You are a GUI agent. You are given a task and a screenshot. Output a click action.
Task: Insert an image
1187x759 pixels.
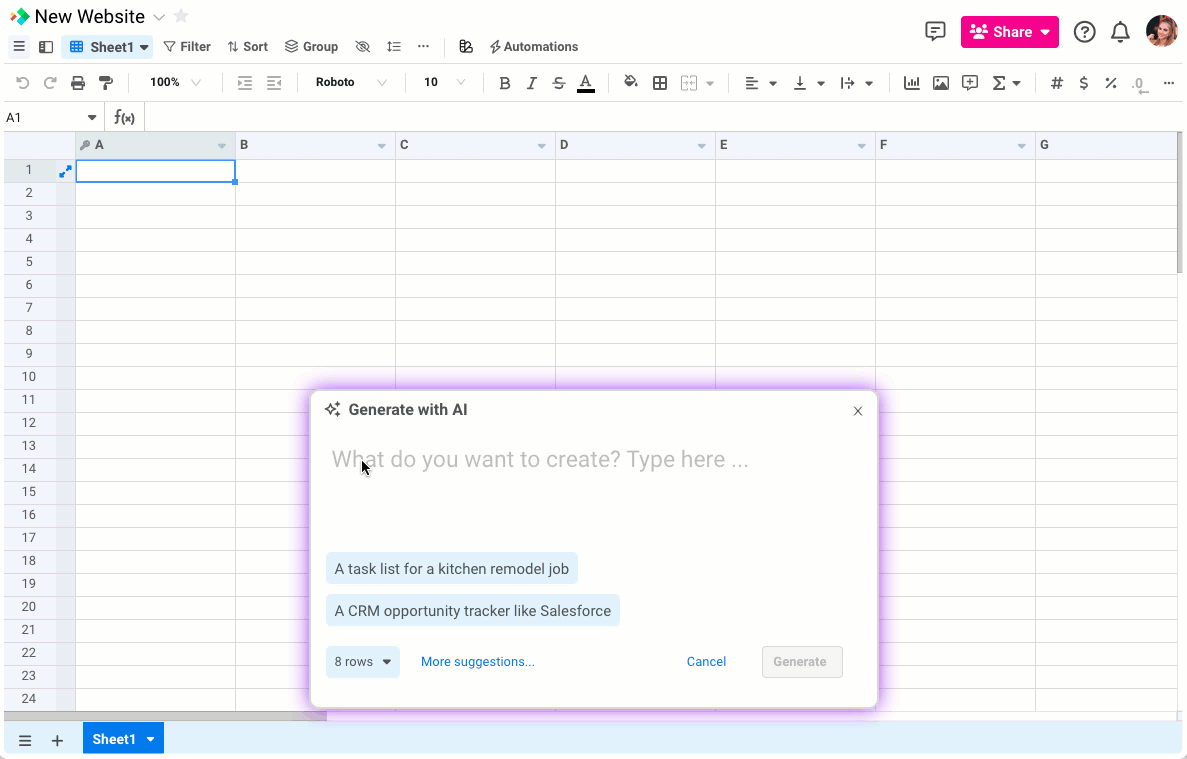pos(941,82)
